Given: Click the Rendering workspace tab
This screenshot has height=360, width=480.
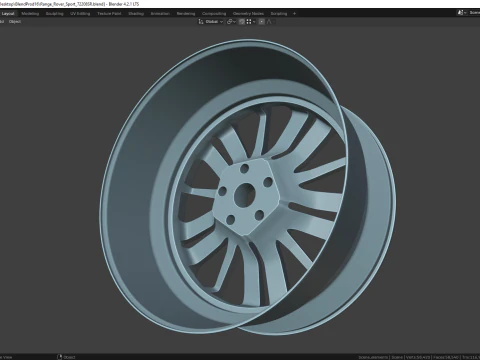Looking at the screenshot, I should [x=186, y=14].
